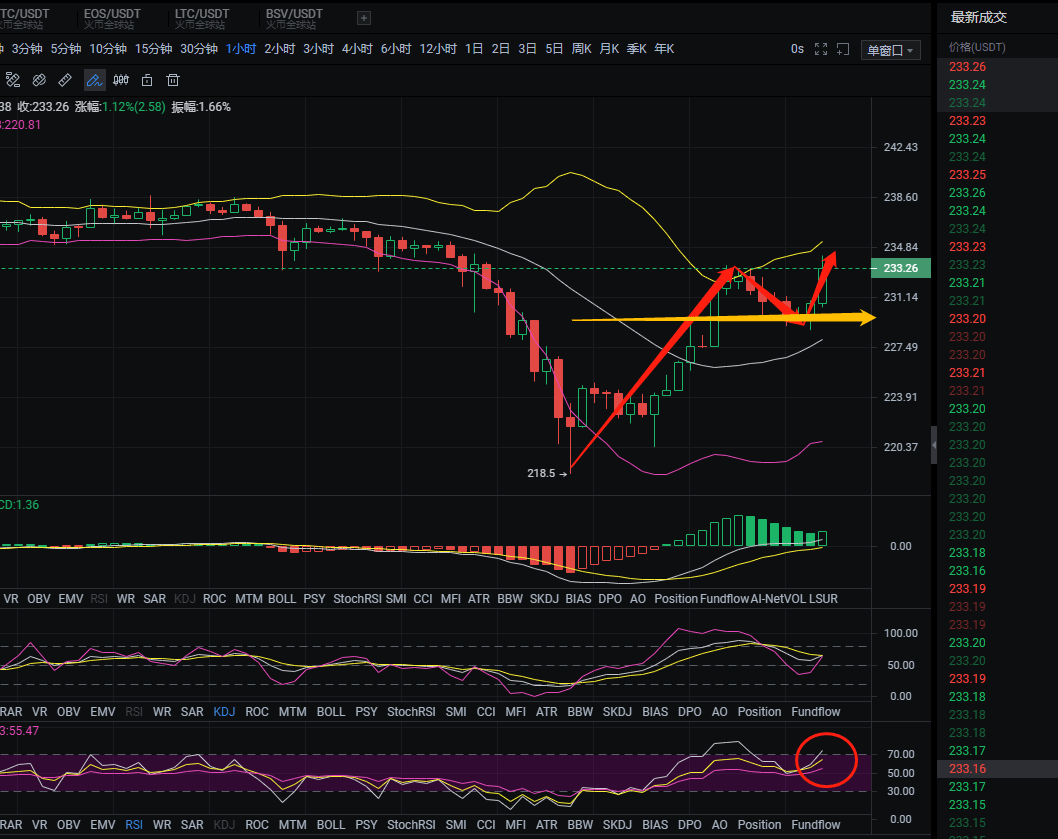Click the trash can delete drawings icon
The image size is (1058, 839).
(x=173, y=80)
